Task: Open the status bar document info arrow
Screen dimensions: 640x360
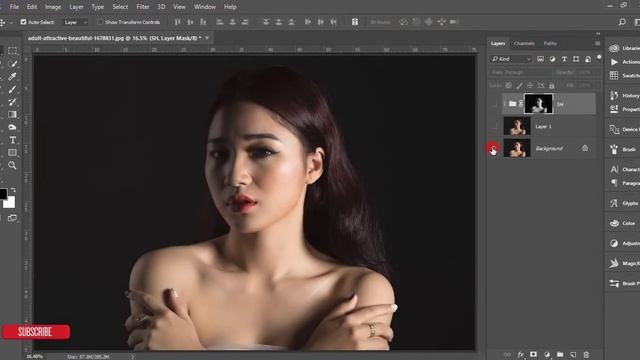Action: click(133, 357)
